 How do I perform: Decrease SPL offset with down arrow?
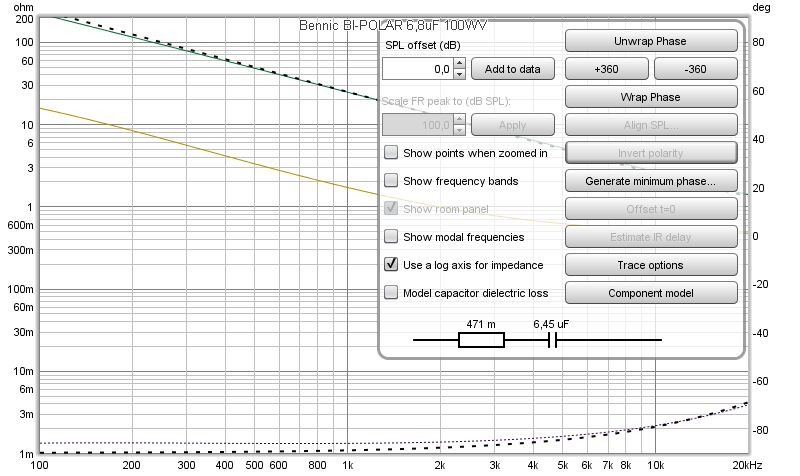[x=460, y=74]
